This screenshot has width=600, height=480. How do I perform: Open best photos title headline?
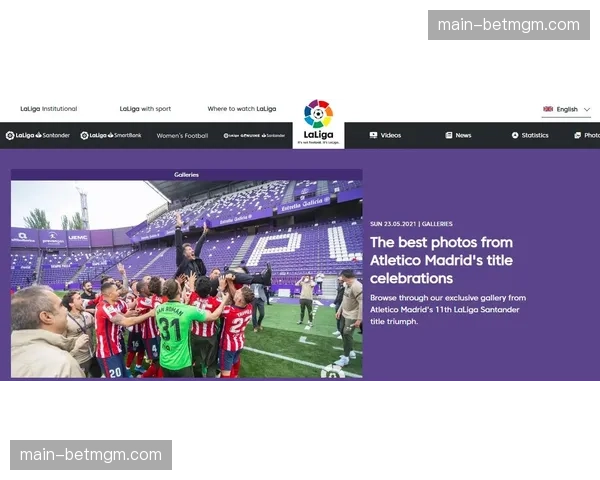[x=441, y=260]
